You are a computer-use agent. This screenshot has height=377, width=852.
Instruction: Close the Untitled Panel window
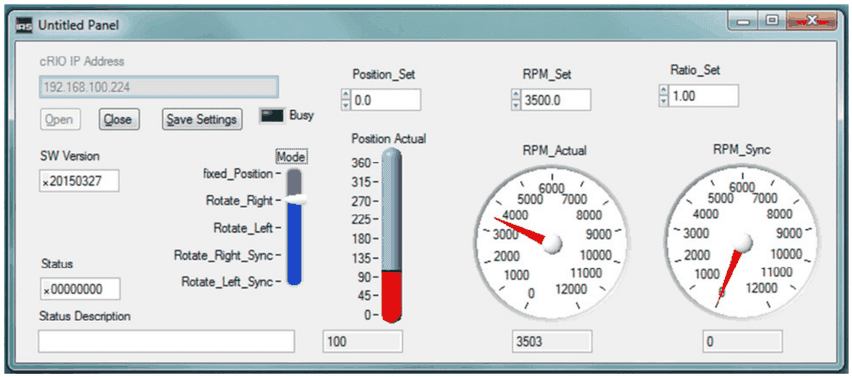coord(811,21)
